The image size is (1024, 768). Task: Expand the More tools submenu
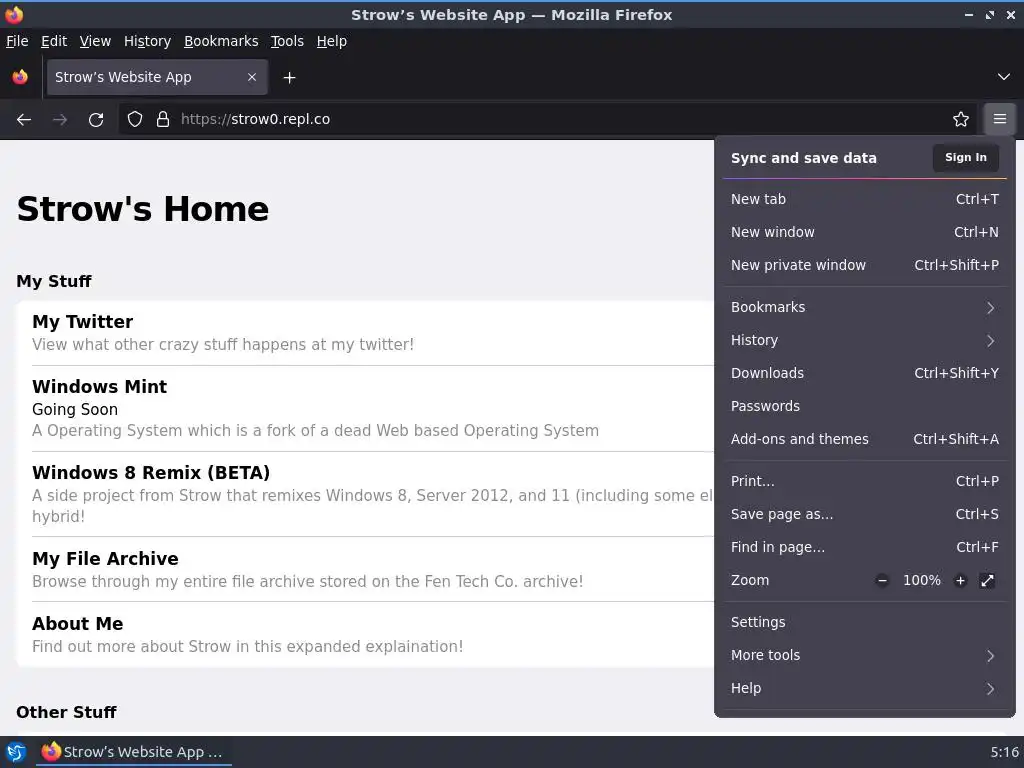point(865,655)
